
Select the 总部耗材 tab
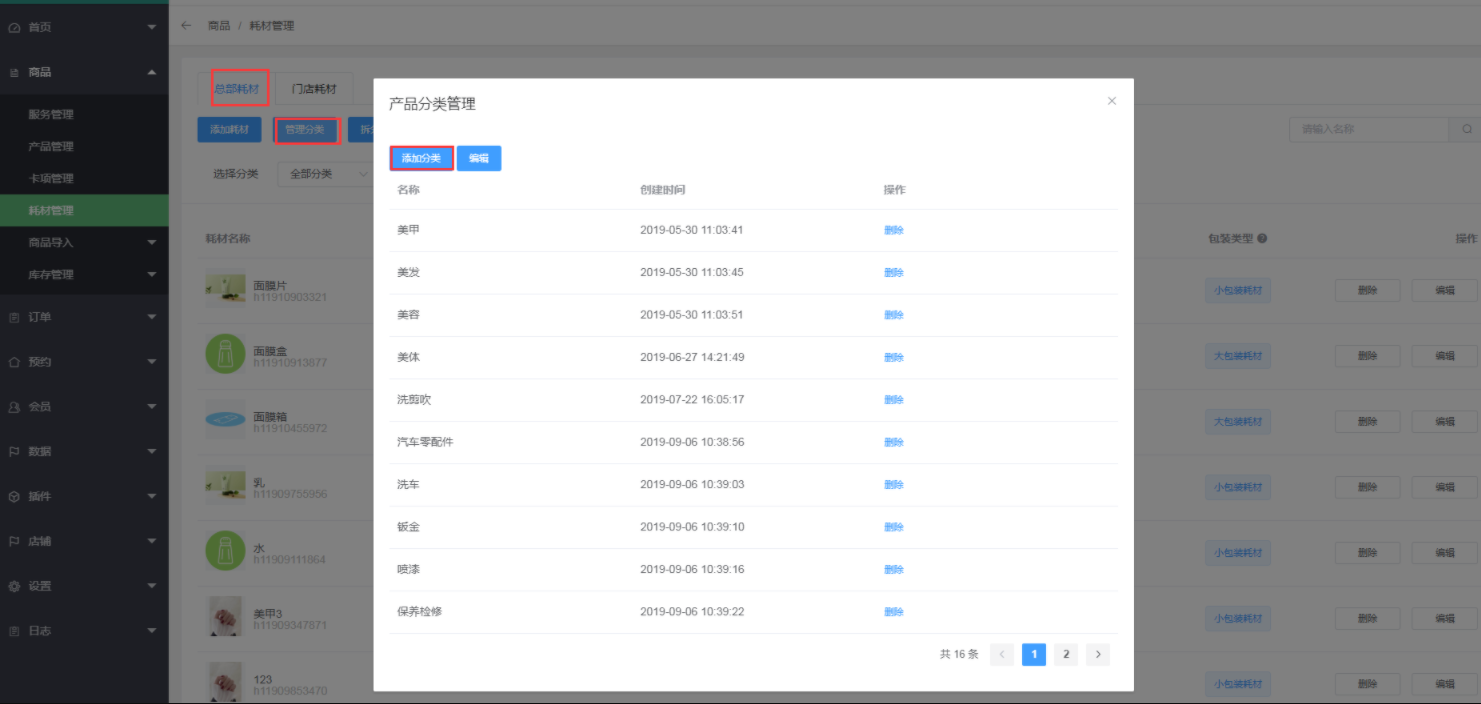click(x=236, y=89)
